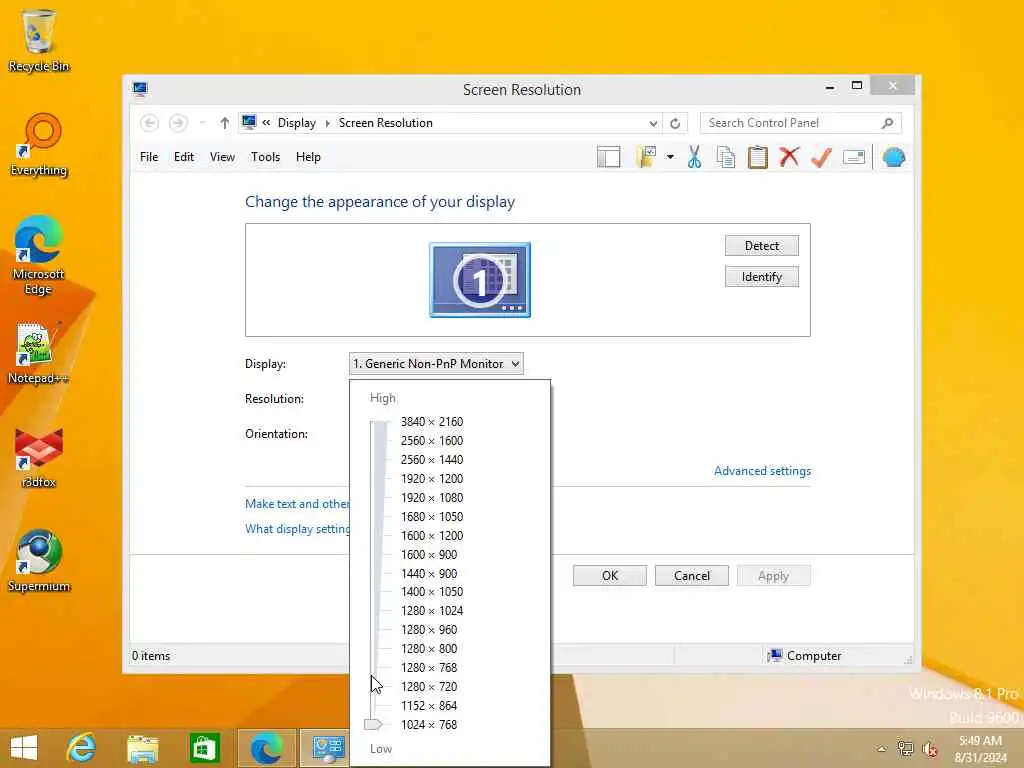
Task: Refresh the address bar location
Action: [x=675, y=123]
